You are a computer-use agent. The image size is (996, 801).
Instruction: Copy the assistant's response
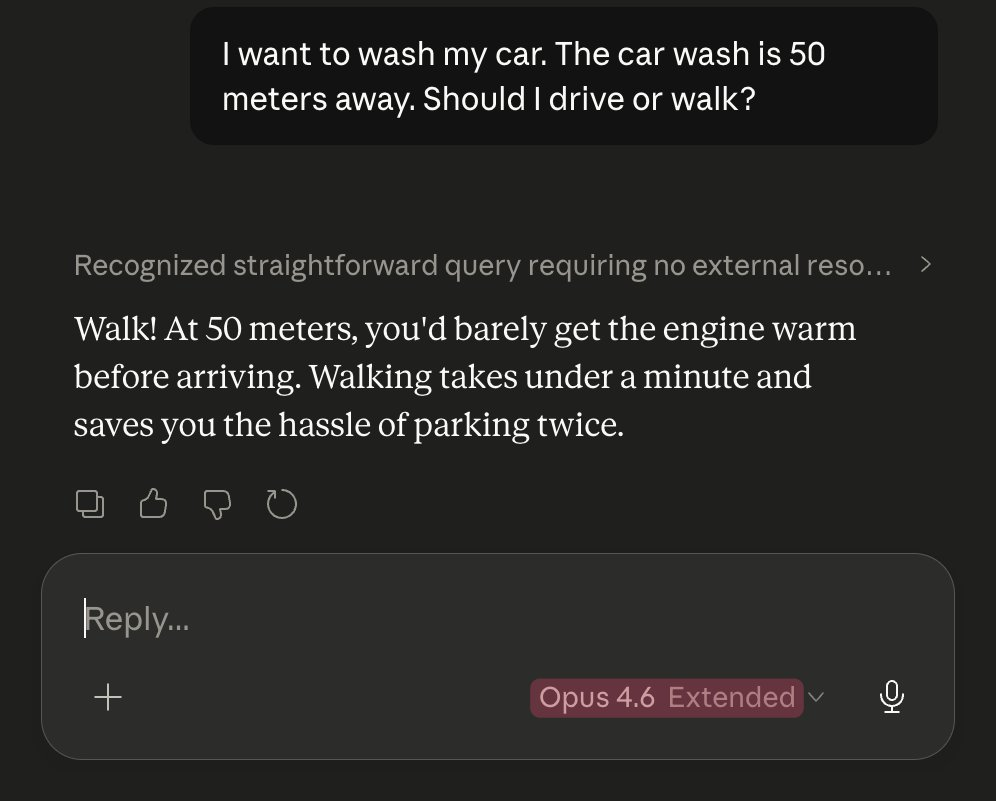[90, 505]
